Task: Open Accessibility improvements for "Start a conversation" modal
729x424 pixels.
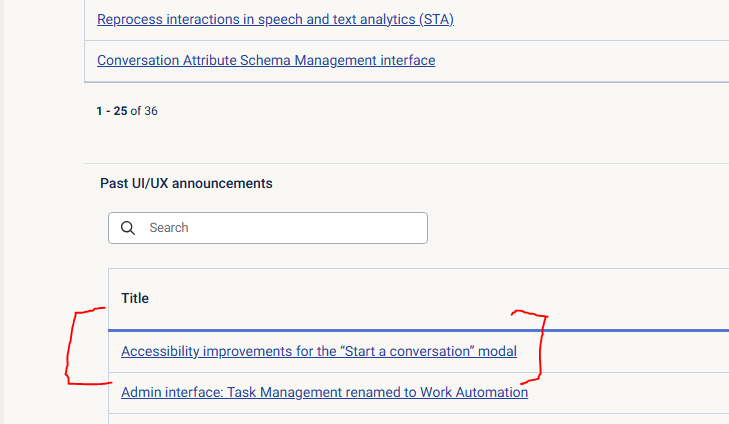Action: pyautogui.click(x=319, y=351)
